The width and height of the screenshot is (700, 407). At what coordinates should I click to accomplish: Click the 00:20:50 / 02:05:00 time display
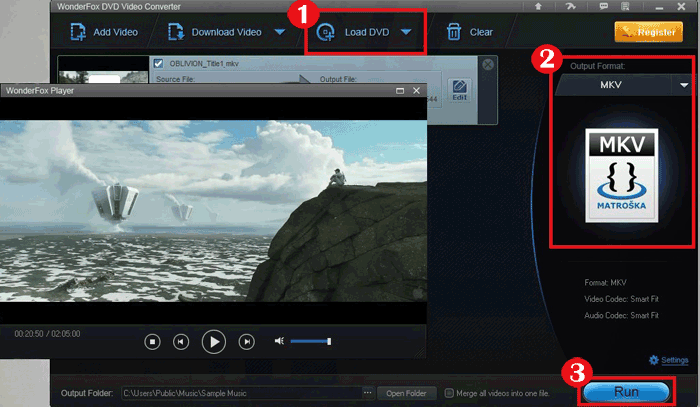pyautogui.click(x=47, y=334)
